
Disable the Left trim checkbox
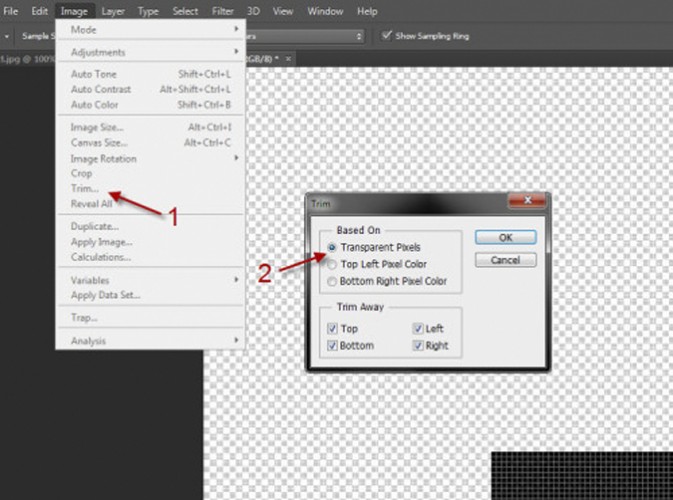416,328
